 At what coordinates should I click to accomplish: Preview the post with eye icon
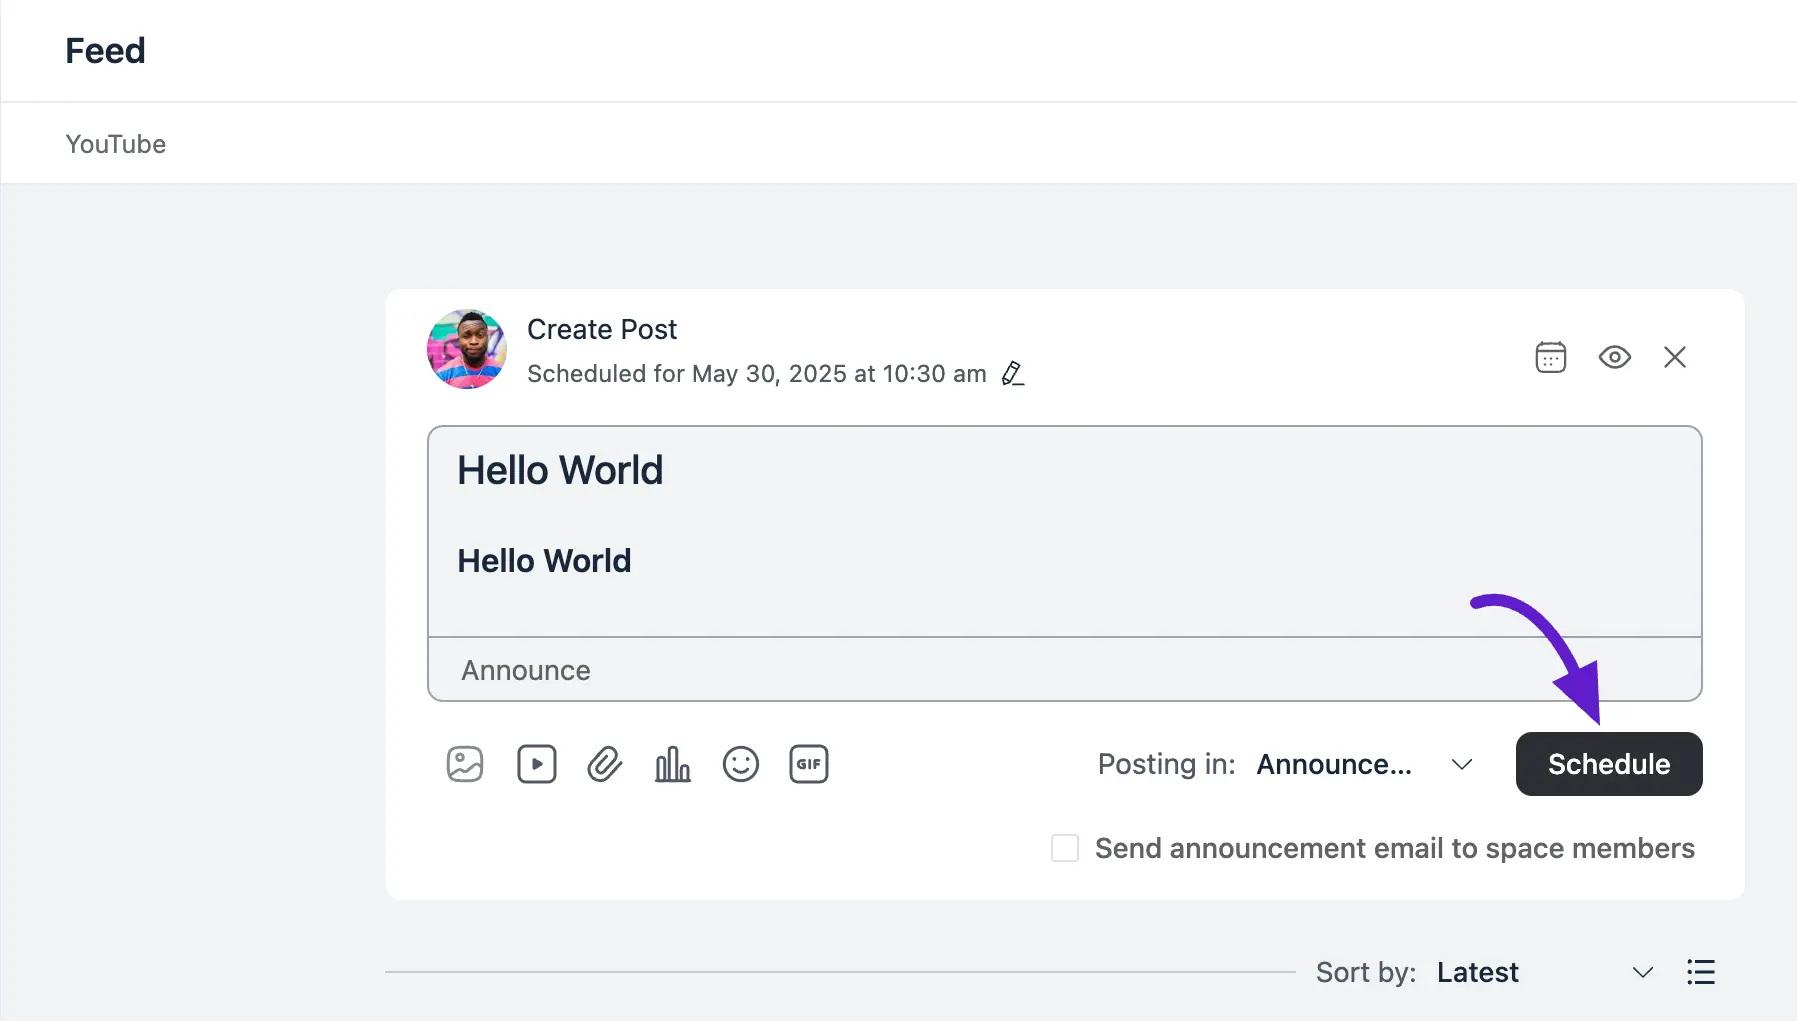[1615, 357]
